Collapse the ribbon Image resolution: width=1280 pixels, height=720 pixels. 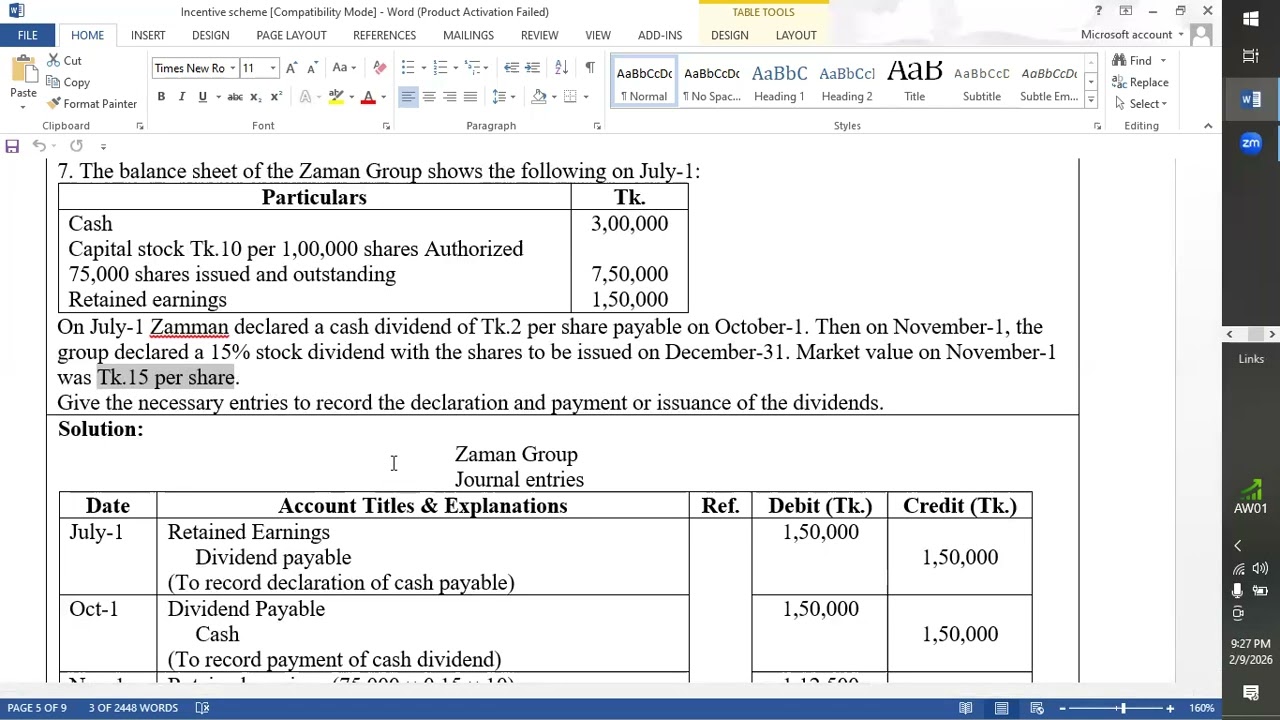(x=1208, y=126)
